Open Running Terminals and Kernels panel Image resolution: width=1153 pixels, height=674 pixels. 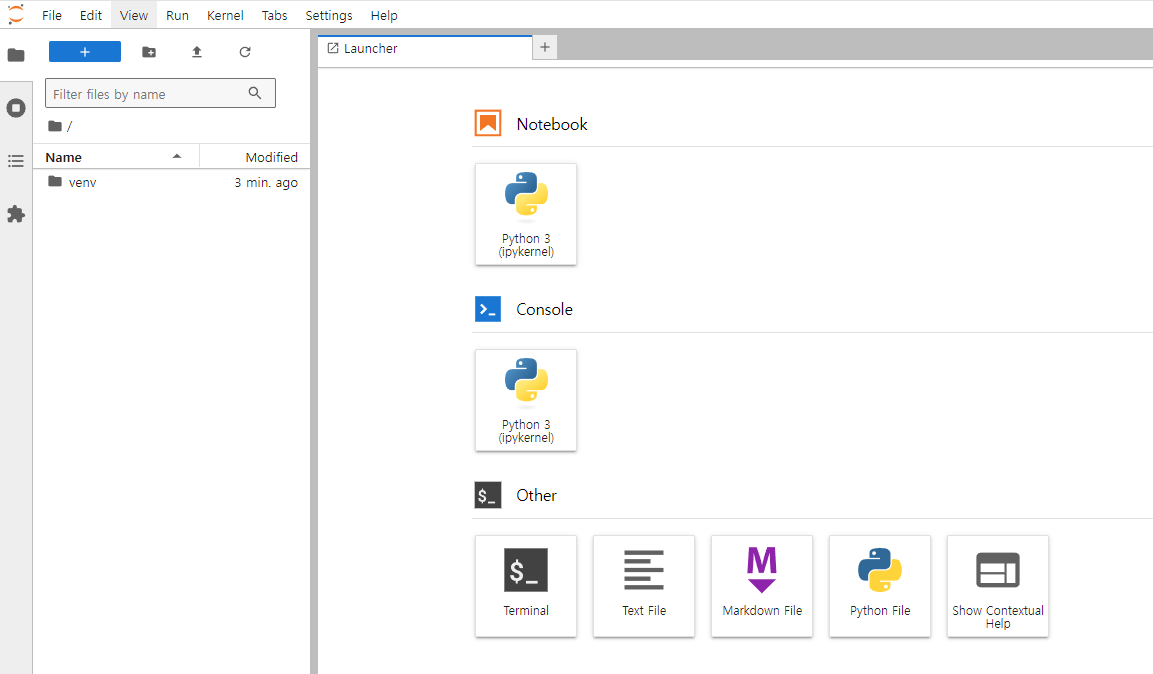(x=15, y=108)
